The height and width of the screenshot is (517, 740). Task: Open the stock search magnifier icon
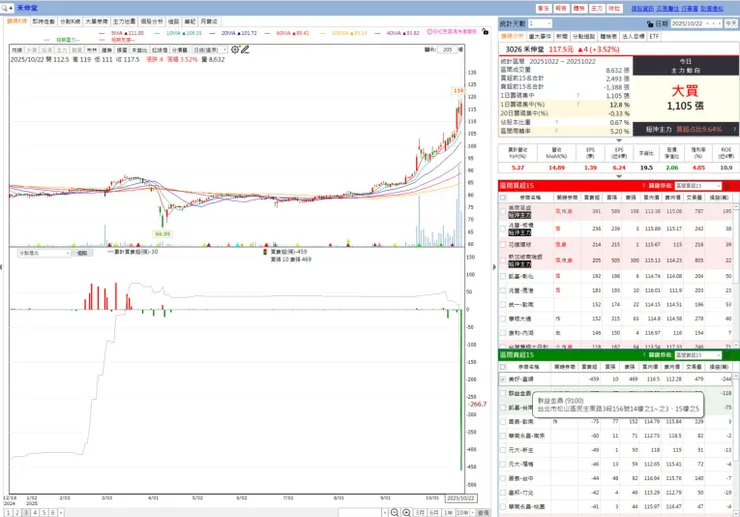click(x=4, y=8)
